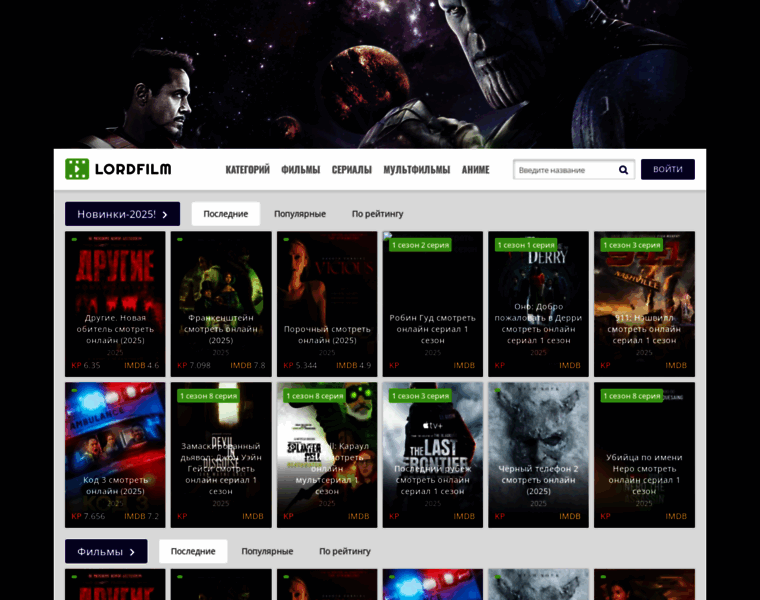
Task: Click '1 сезон 1 серия' badge on Derry card
Action: coord(526,245)
